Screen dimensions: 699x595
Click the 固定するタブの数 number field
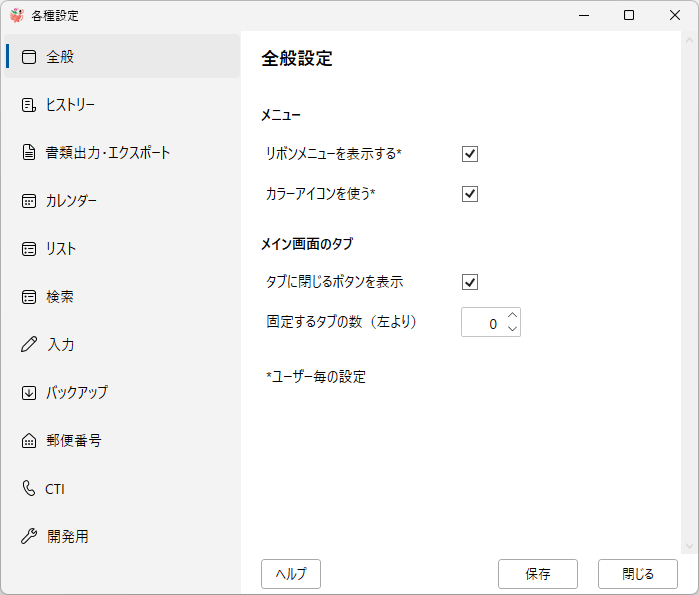click(482, 323)
